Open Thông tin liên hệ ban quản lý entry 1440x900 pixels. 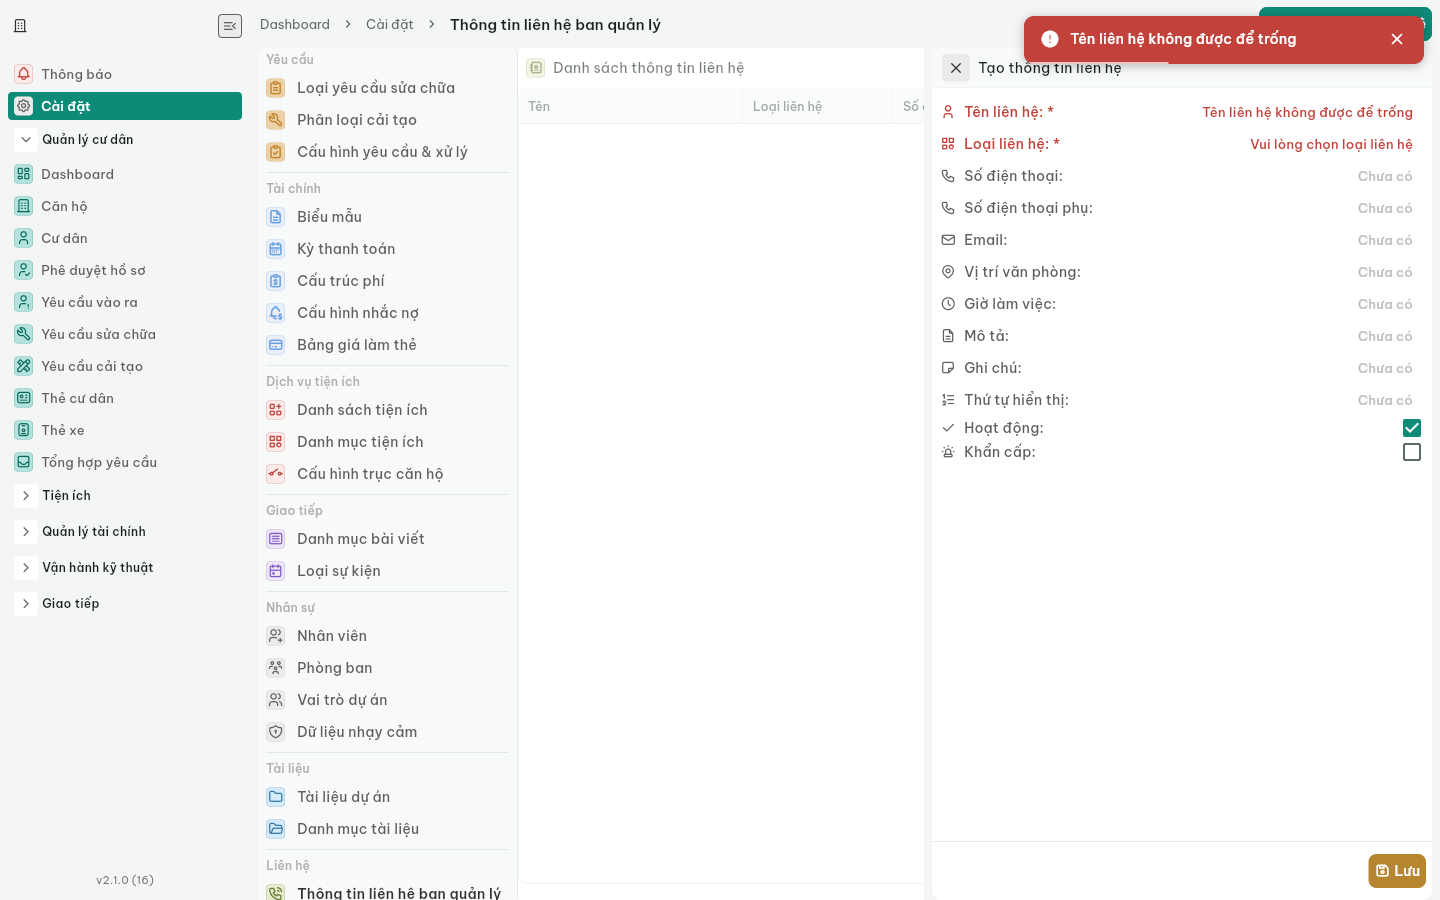[387, 892]
